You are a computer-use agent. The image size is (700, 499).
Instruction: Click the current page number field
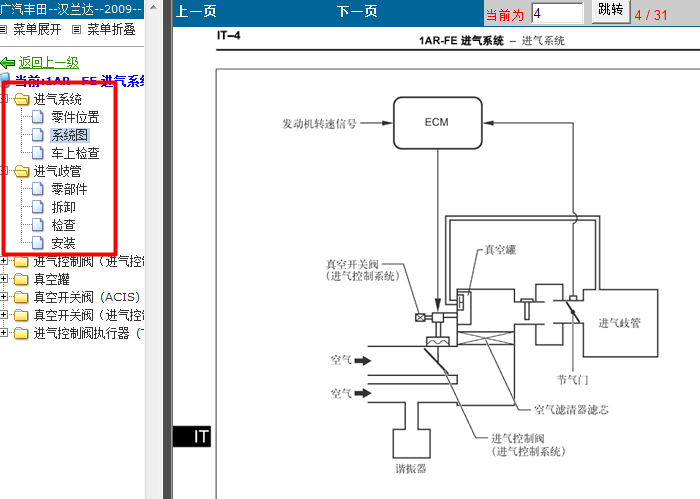click(x=558, y=13)
